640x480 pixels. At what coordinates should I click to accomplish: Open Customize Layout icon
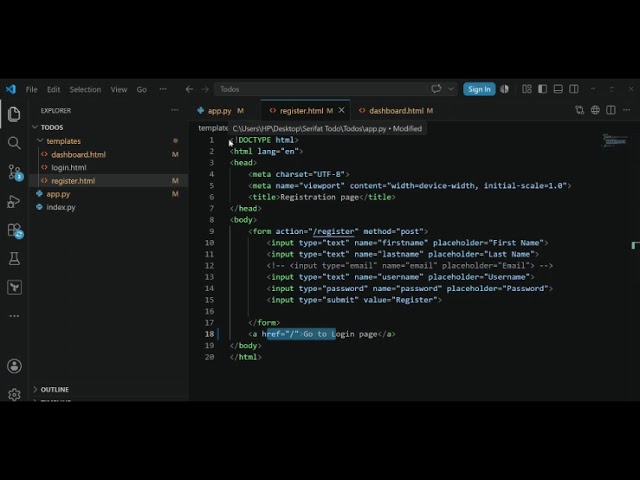[x=527, y=89]
